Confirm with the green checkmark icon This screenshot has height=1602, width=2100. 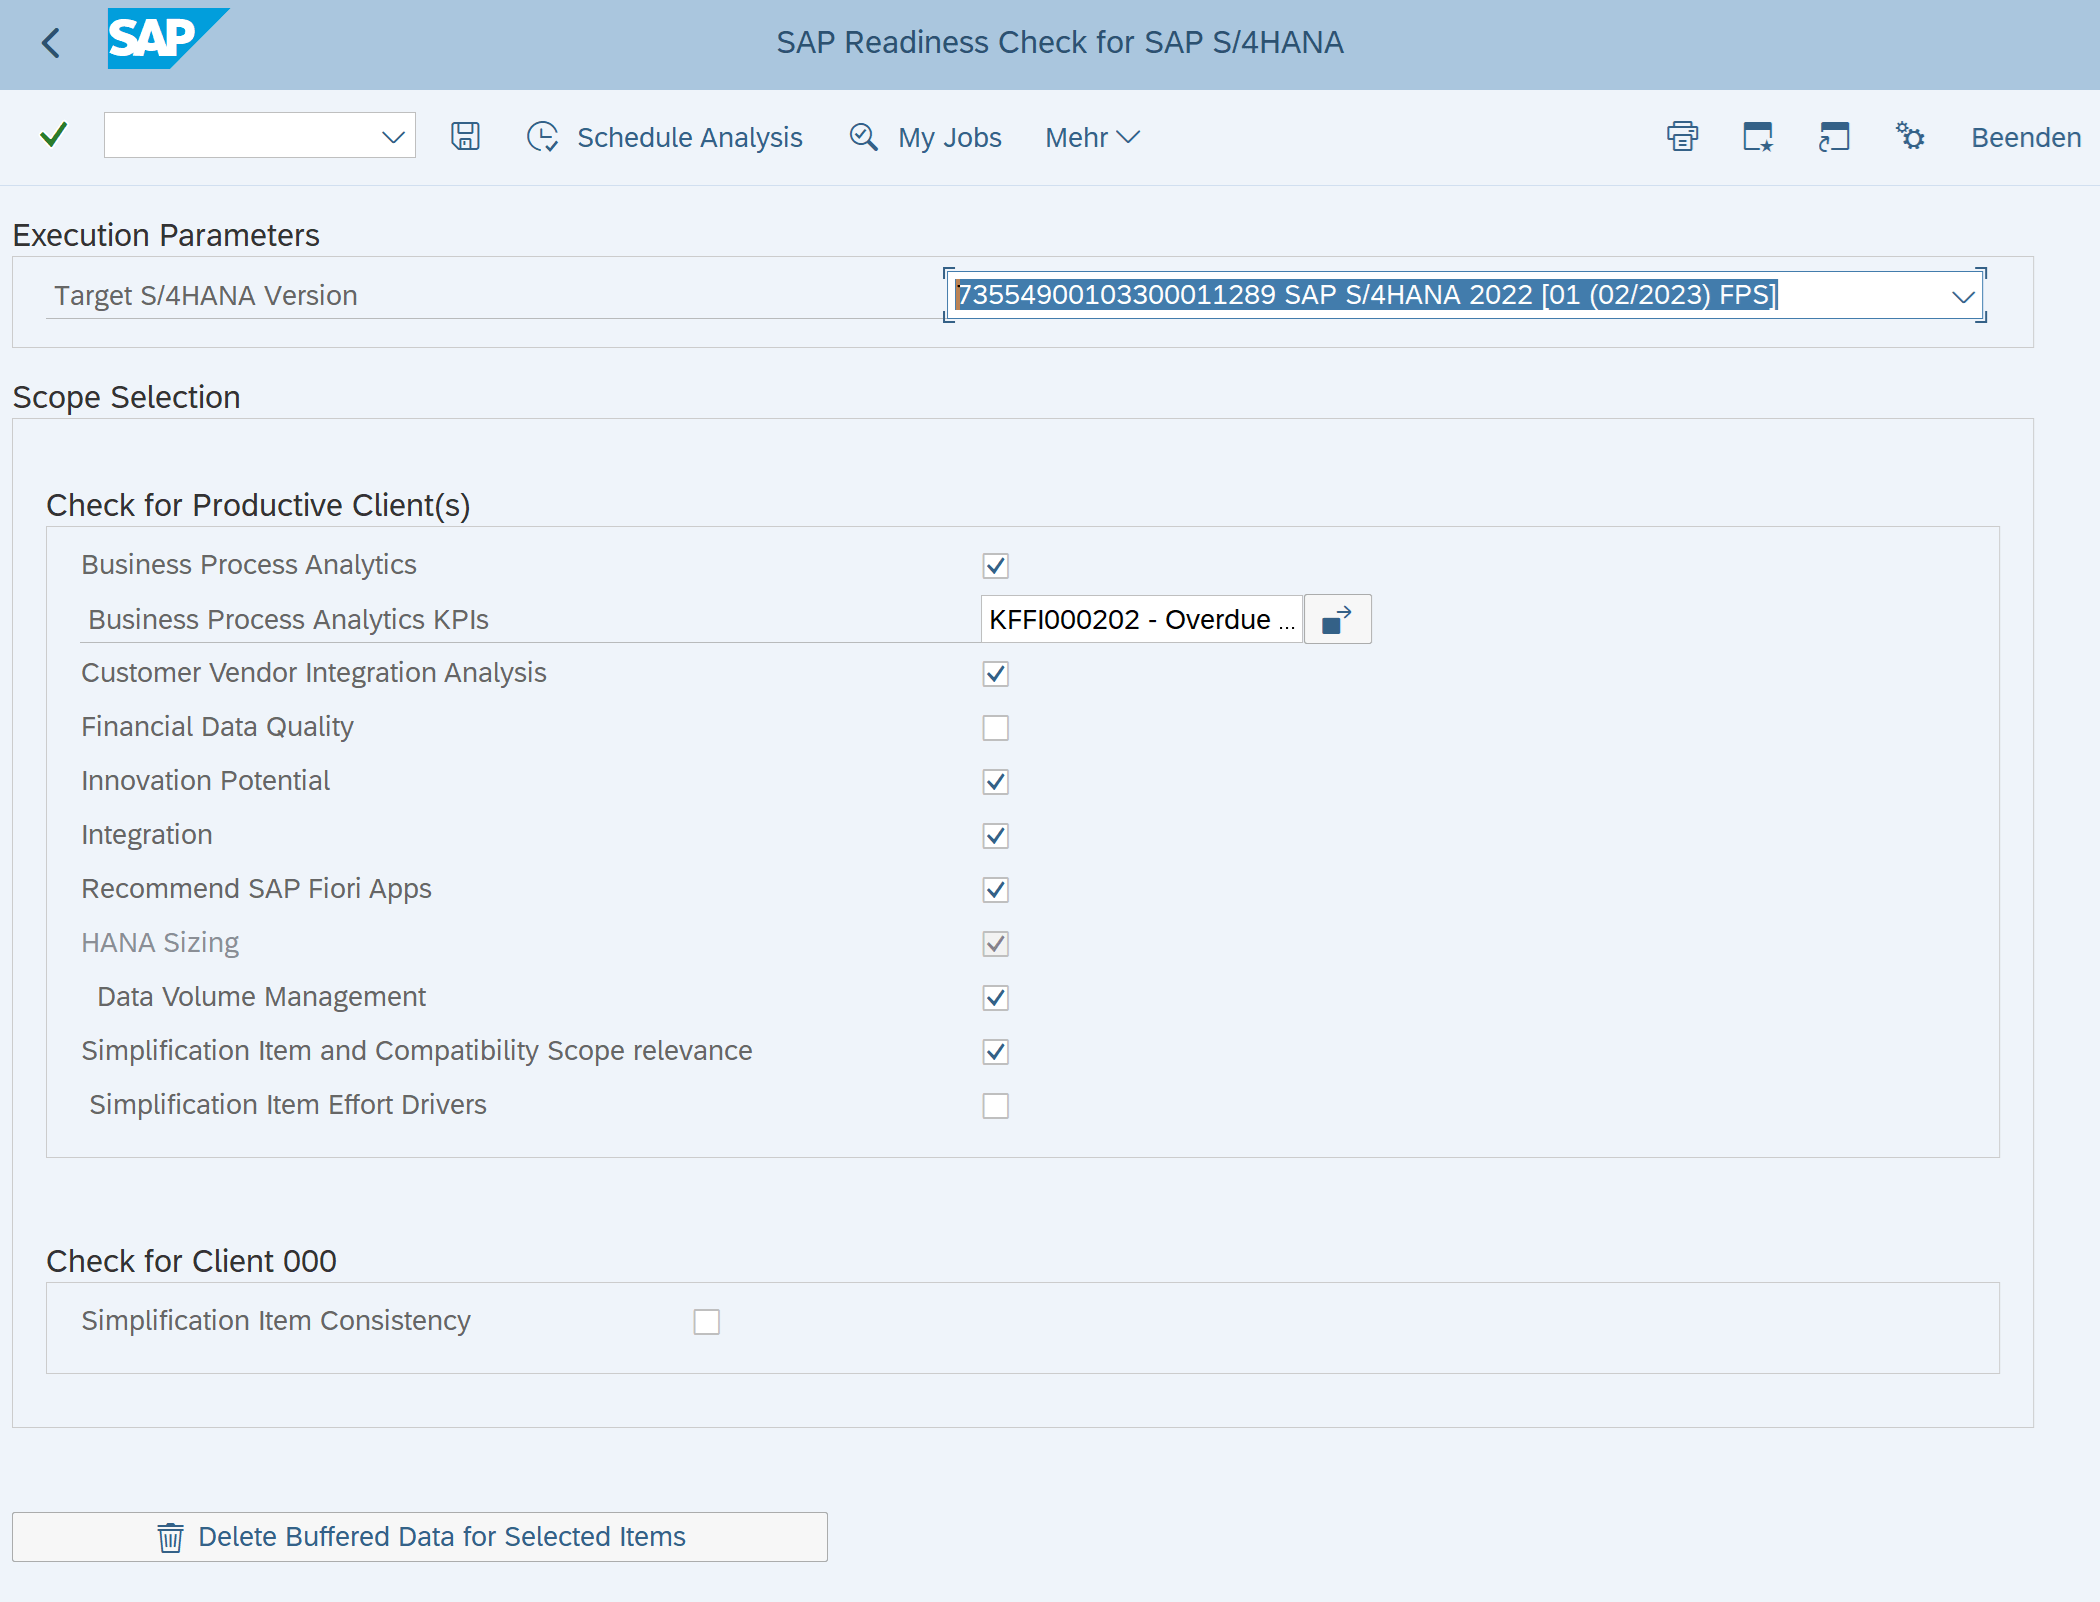point(54,134)
